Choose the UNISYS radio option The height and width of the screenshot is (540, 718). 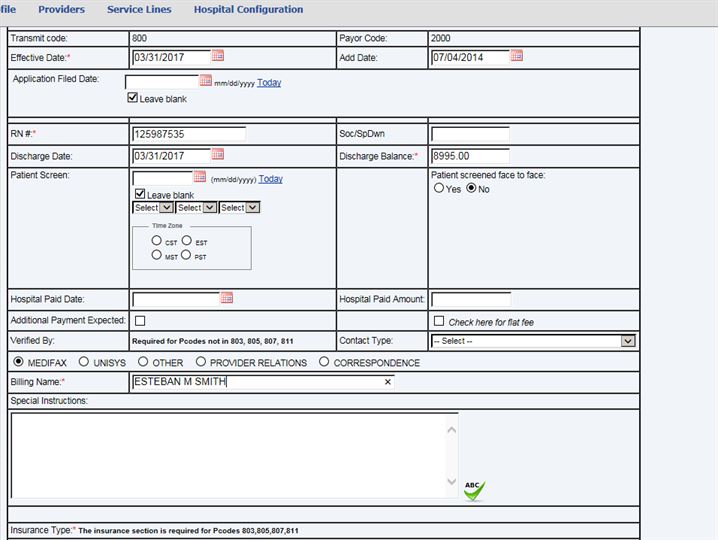tap(83, 362)
